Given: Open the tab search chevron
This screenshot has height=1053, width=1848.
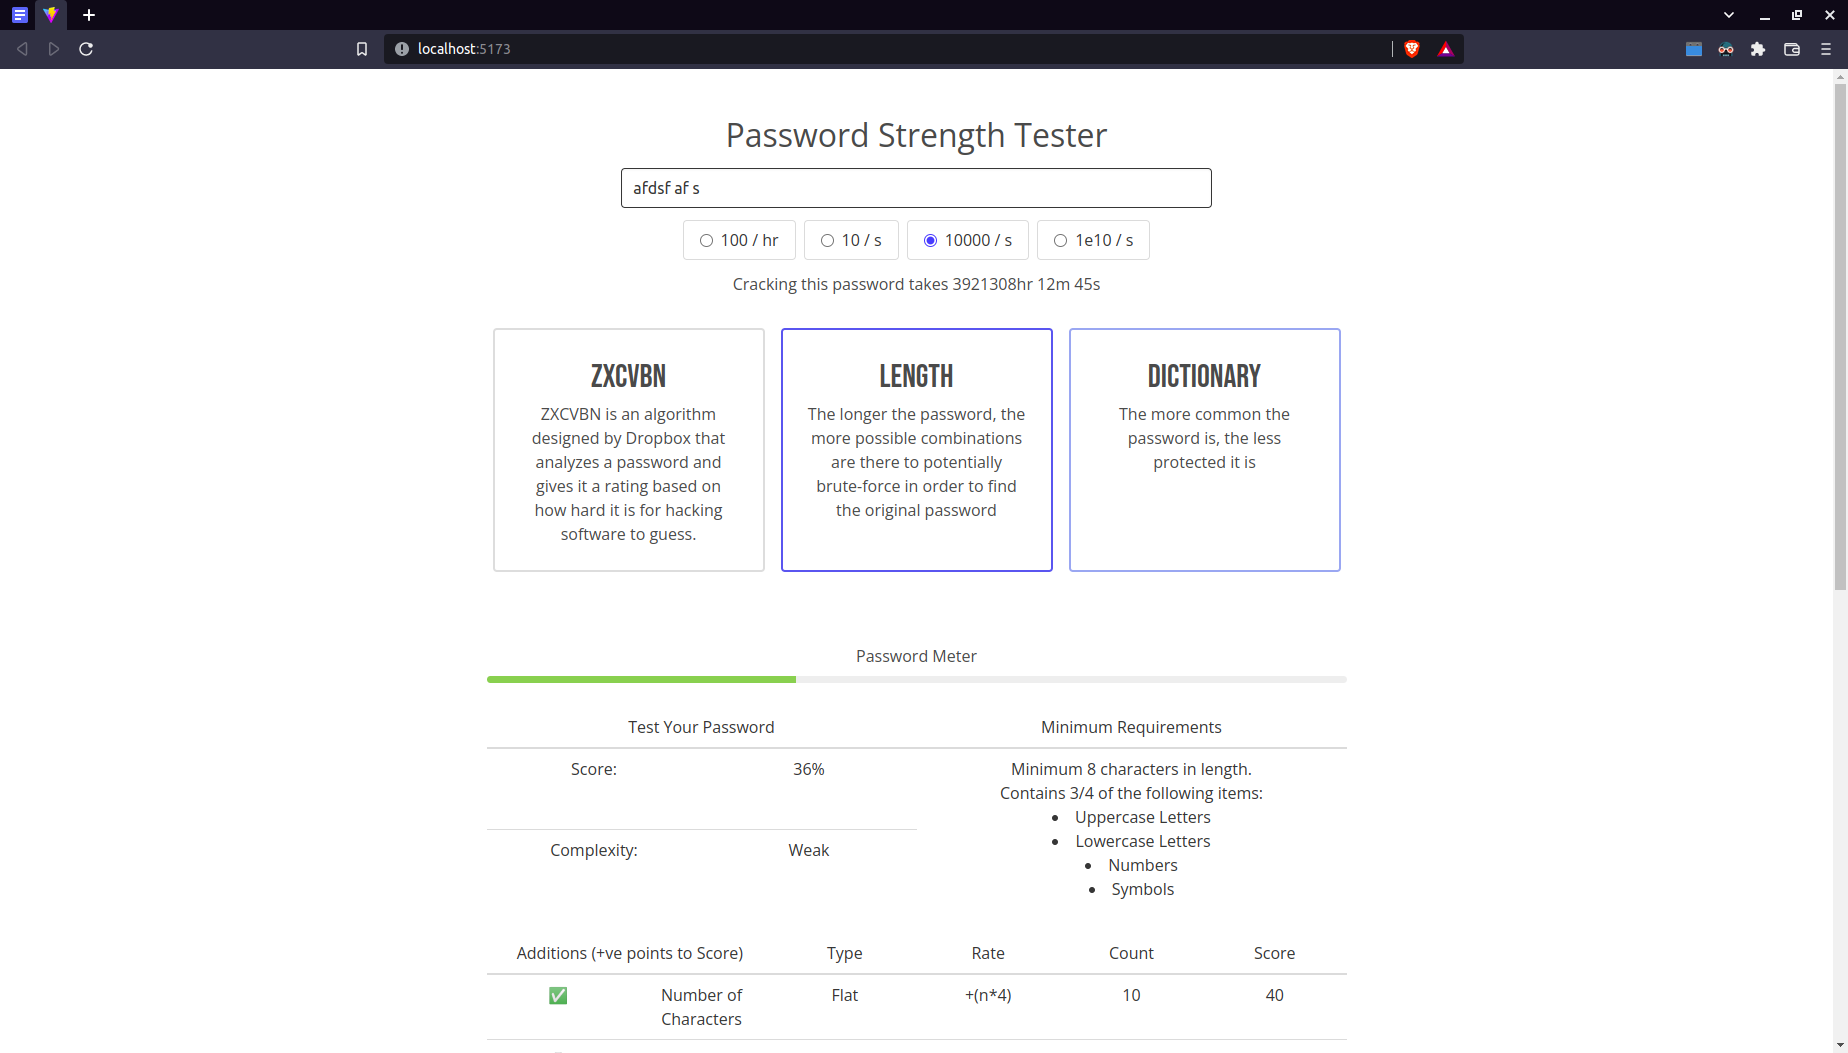Looking at the screenshot, I should [1728, 15].
